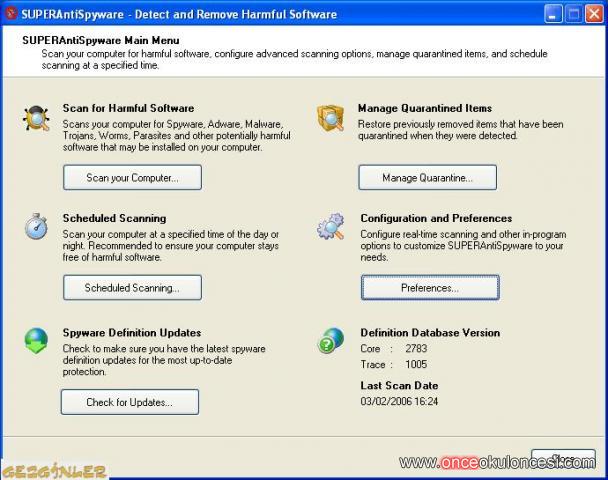Click the quarantine box icon

pos(330,118)
